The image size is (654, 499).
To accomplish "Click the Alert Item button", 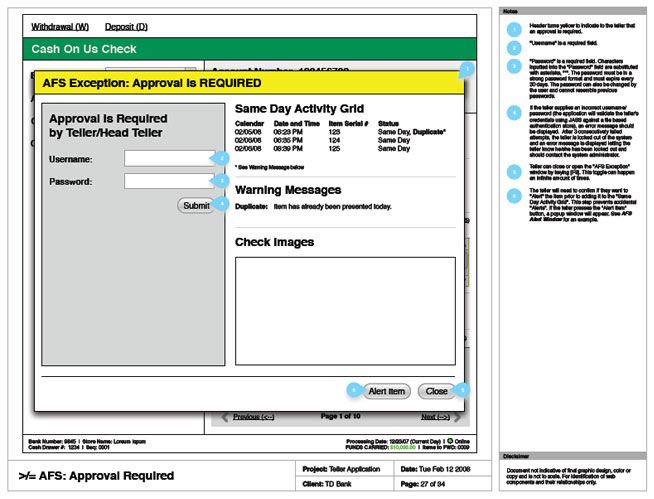I will [386, 391].
